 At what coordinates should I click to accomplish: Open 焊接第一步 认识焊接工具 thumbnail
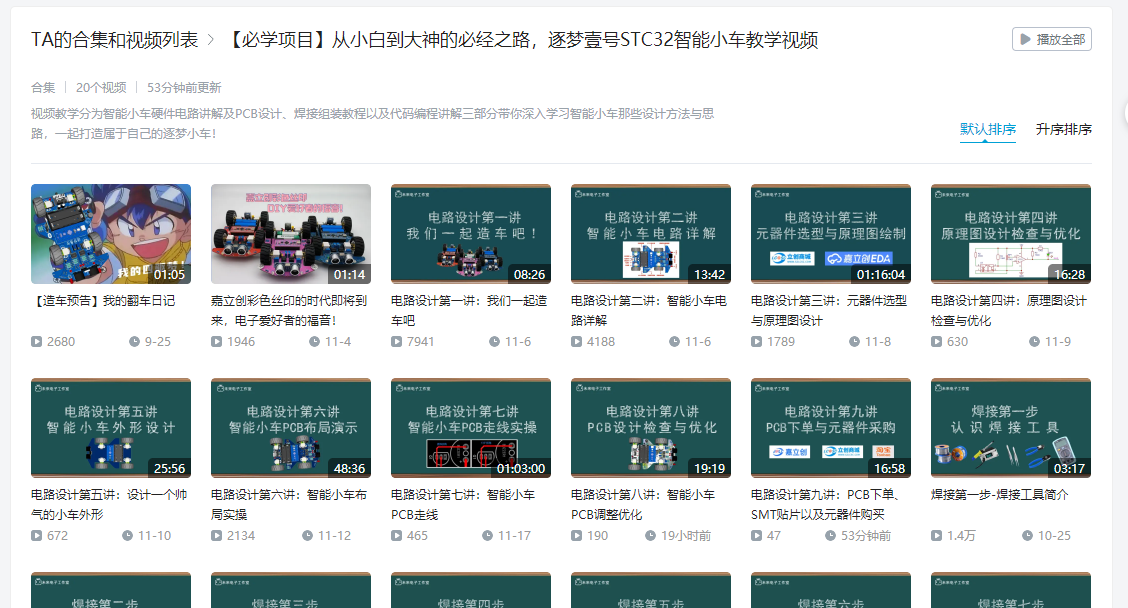1011,428
